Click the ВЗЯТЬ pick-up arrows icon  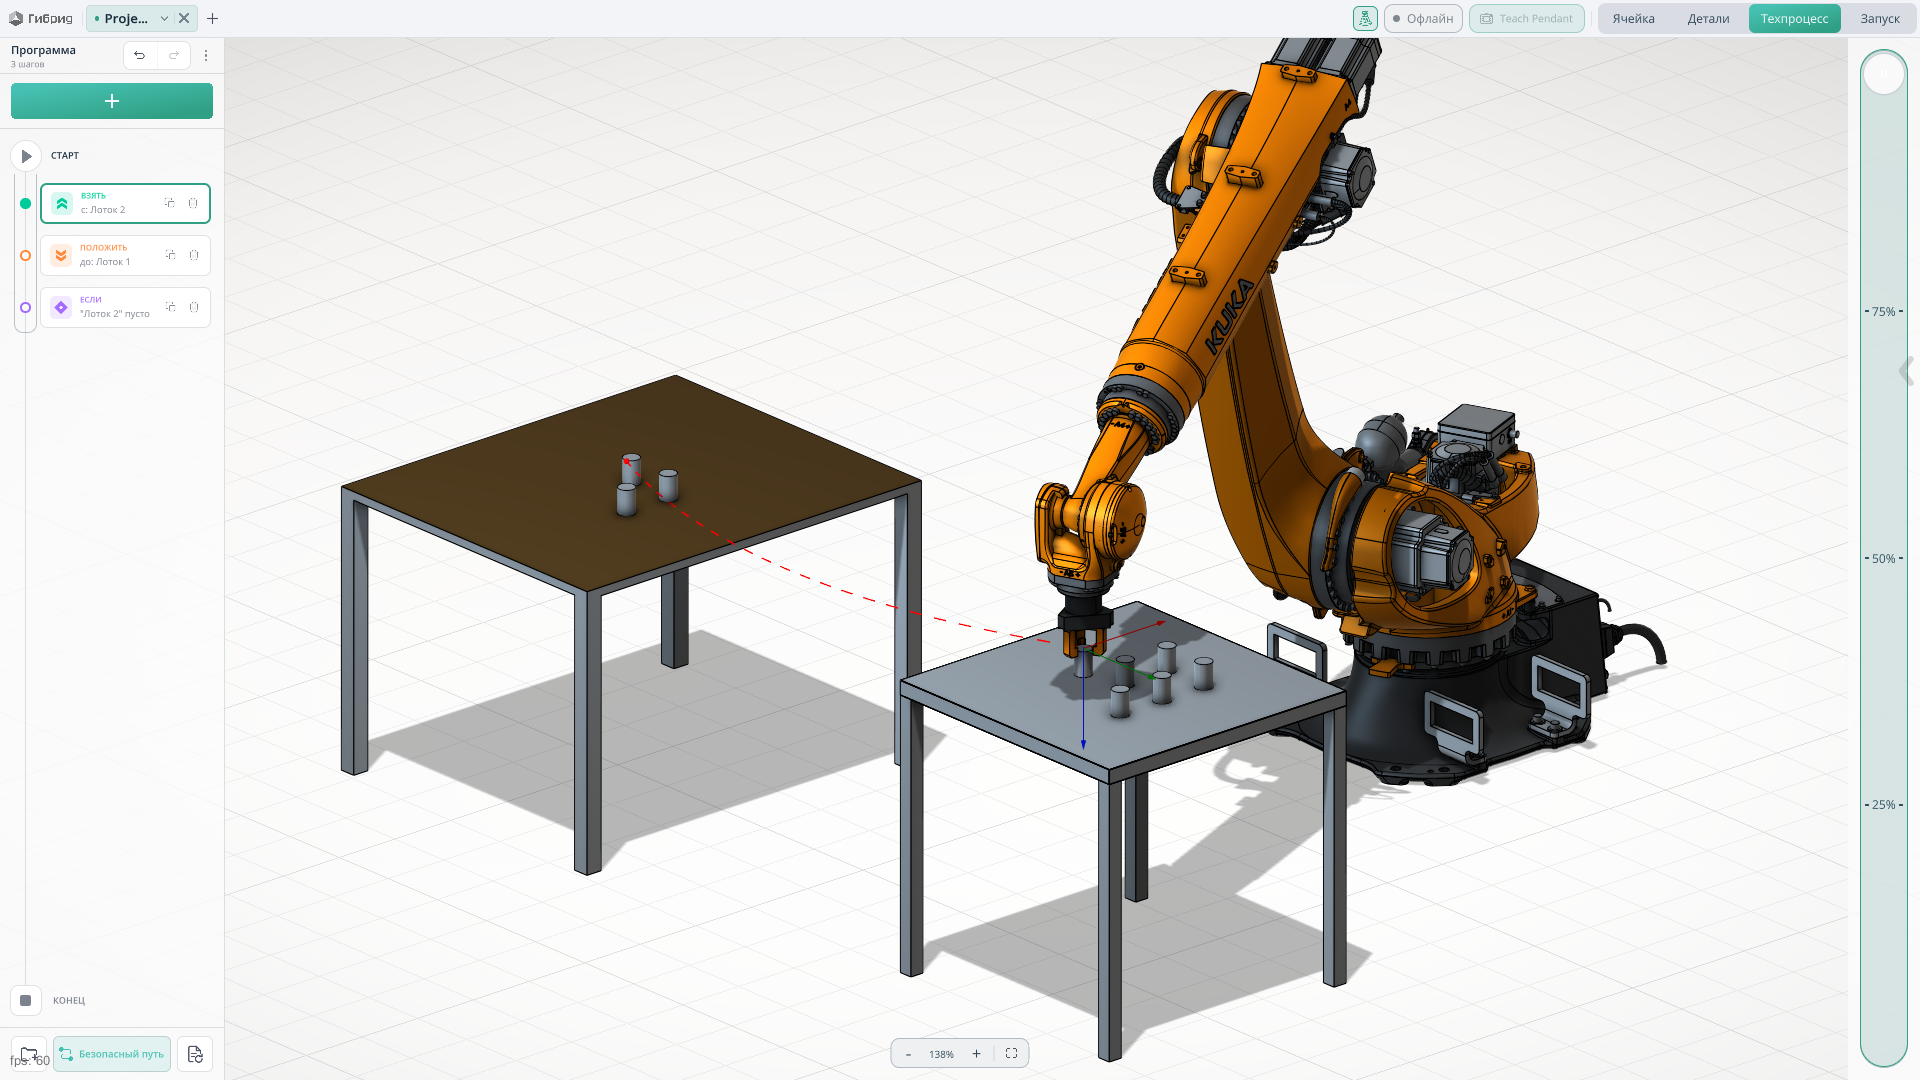62,203
